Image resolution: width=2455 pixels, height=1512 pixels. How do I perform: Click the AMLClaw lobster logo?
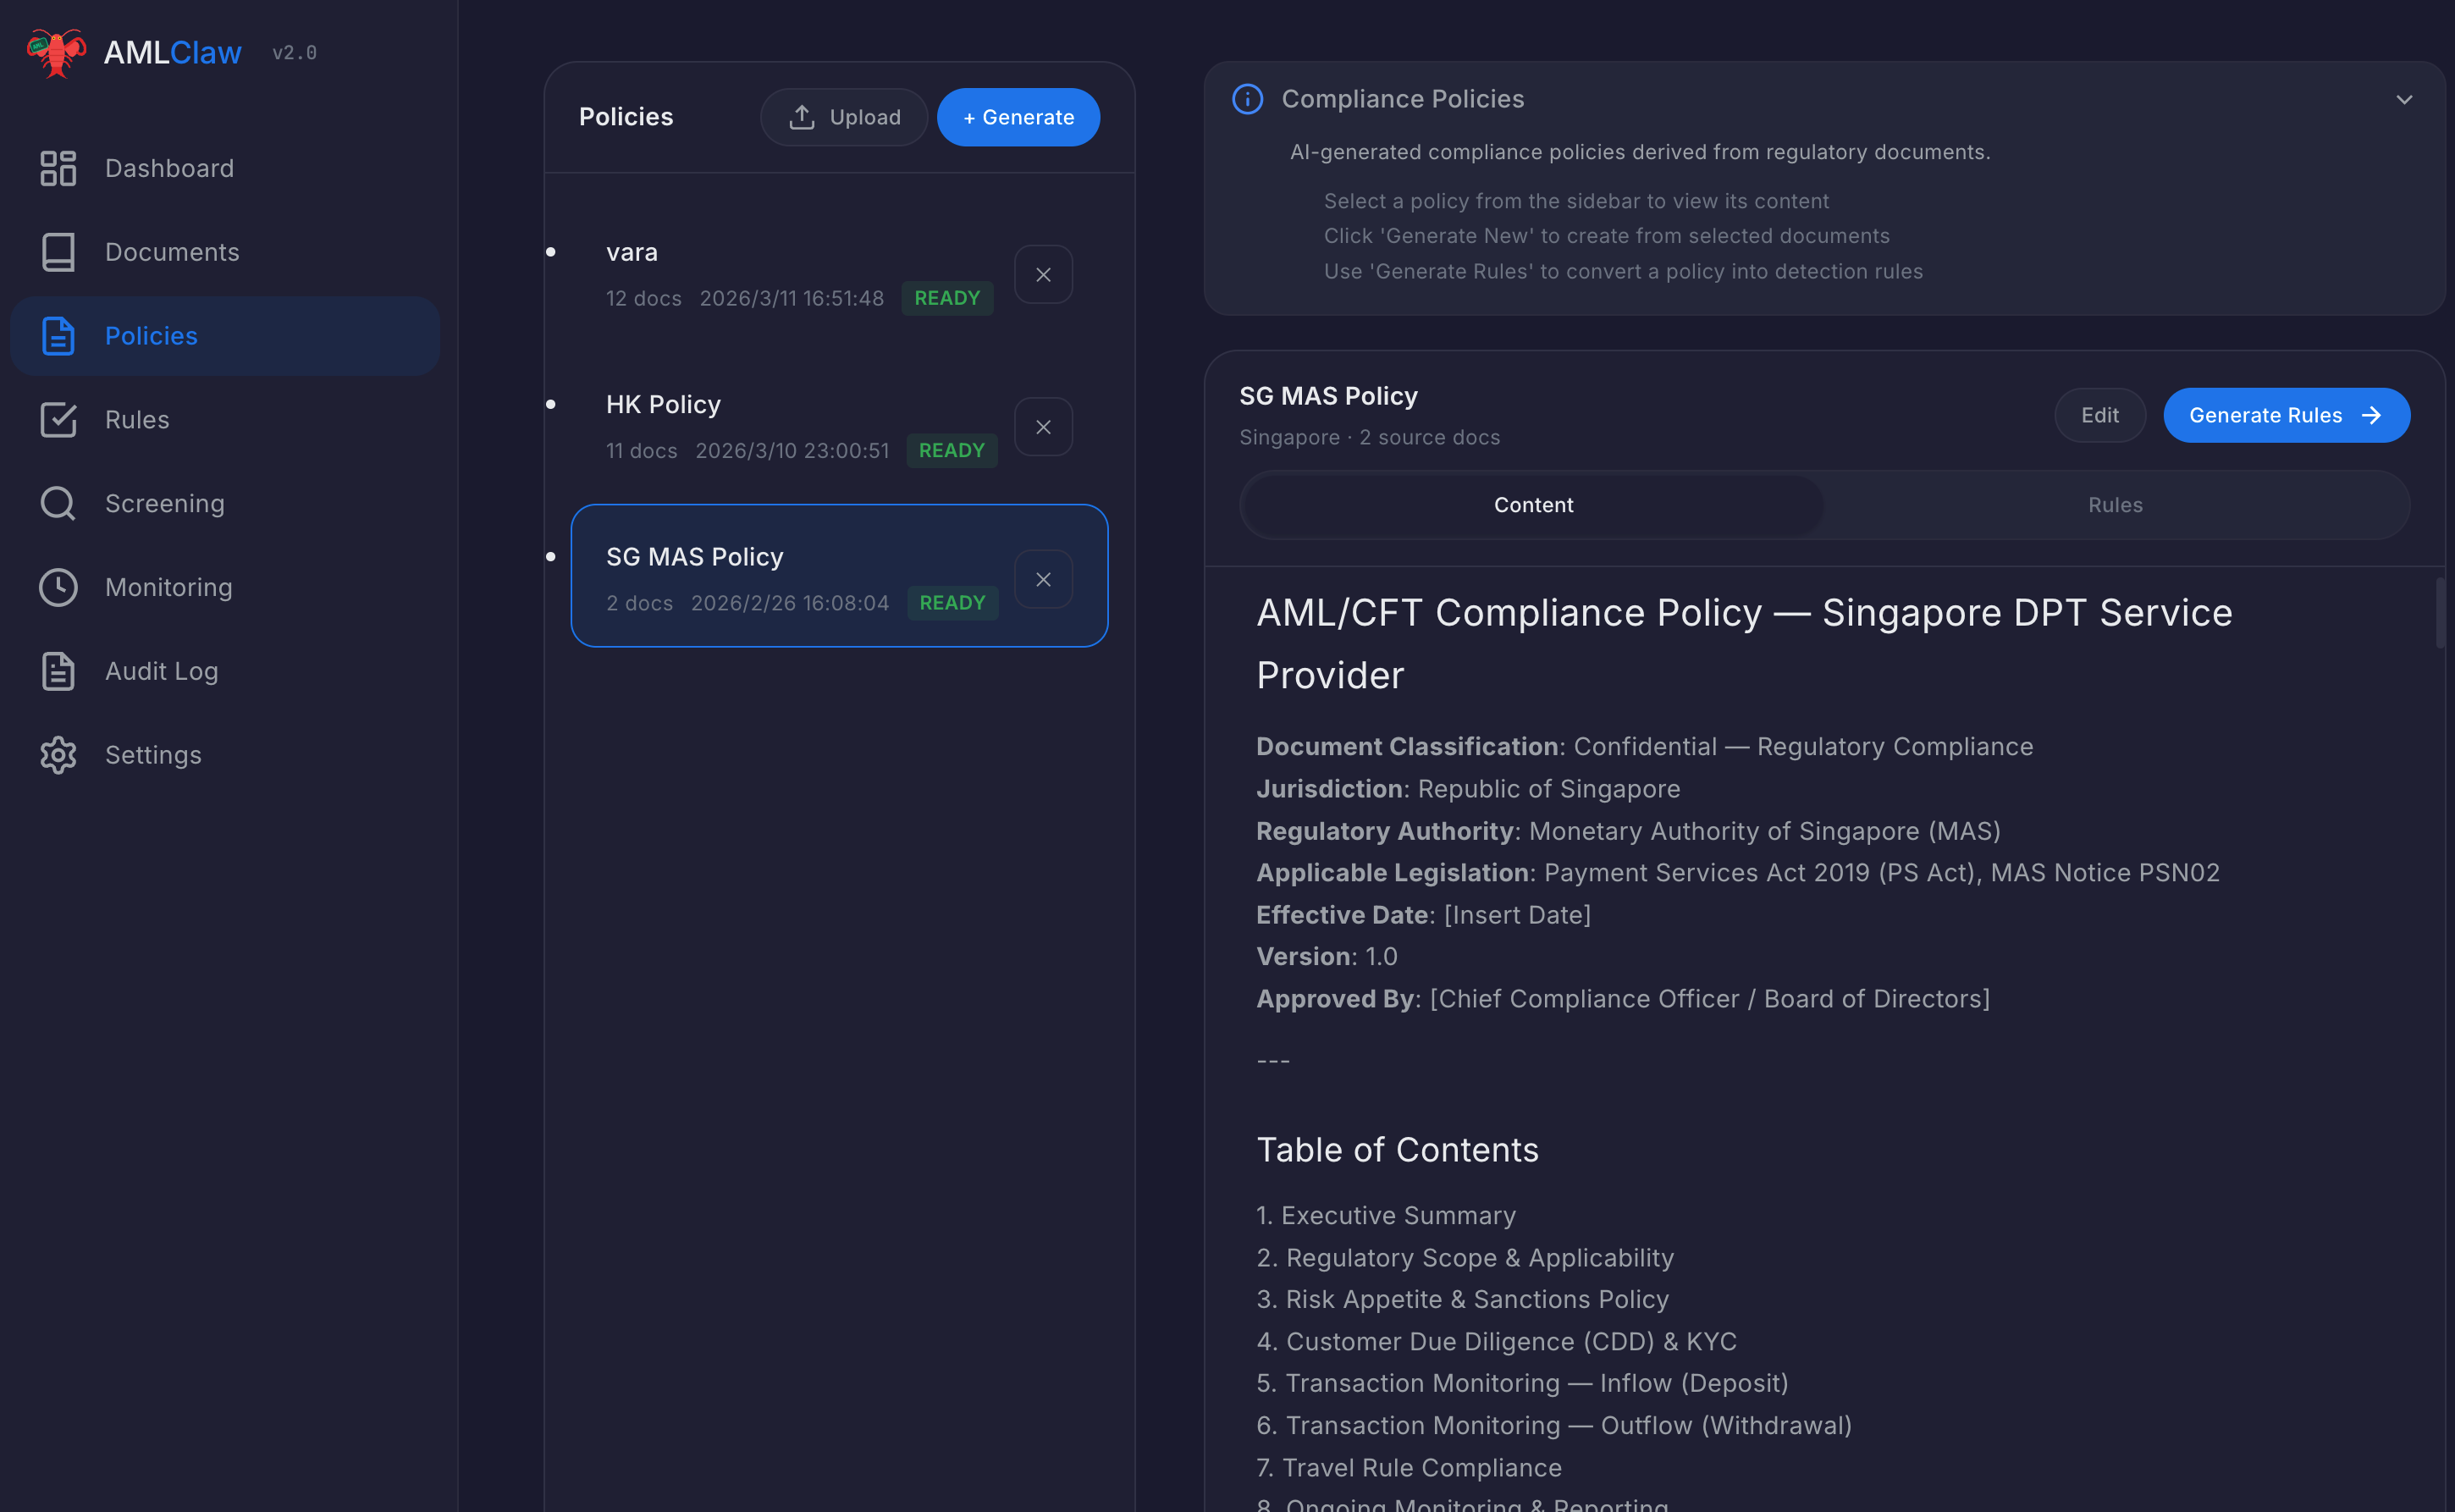56,52
